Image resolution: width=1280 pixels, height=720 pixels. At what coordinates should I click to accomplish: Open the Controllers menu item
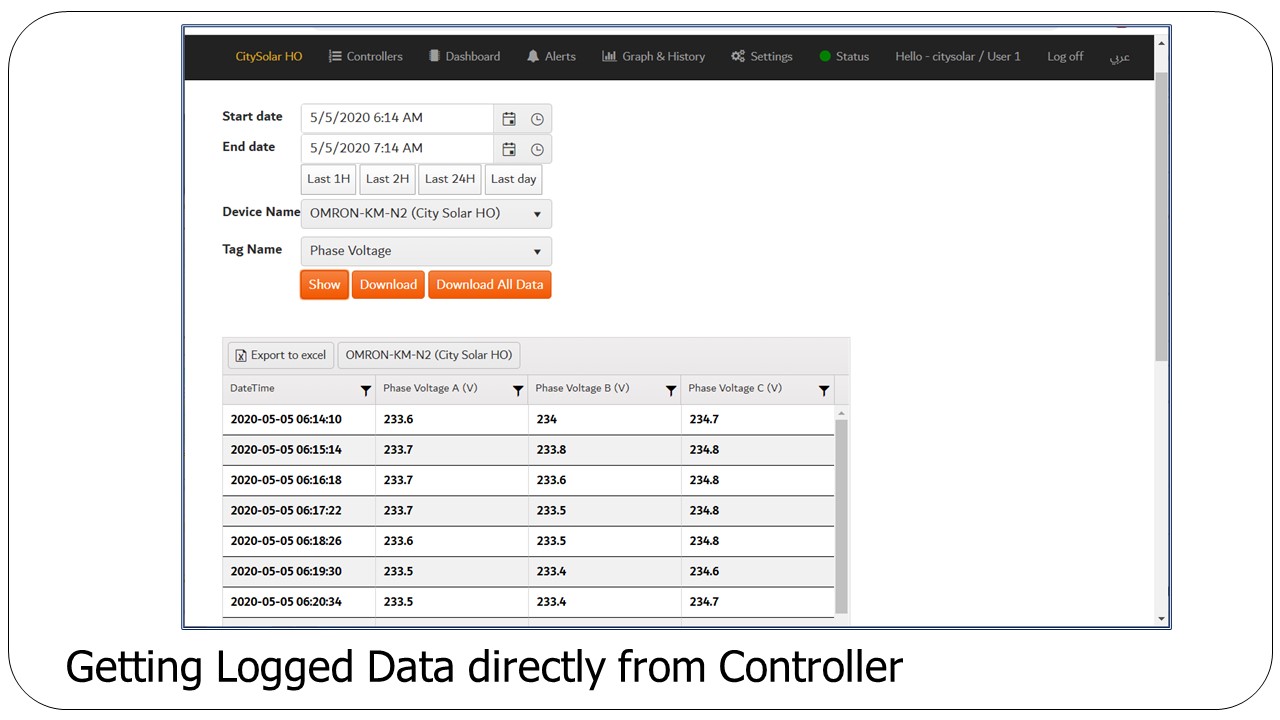[x=366, y=57]
